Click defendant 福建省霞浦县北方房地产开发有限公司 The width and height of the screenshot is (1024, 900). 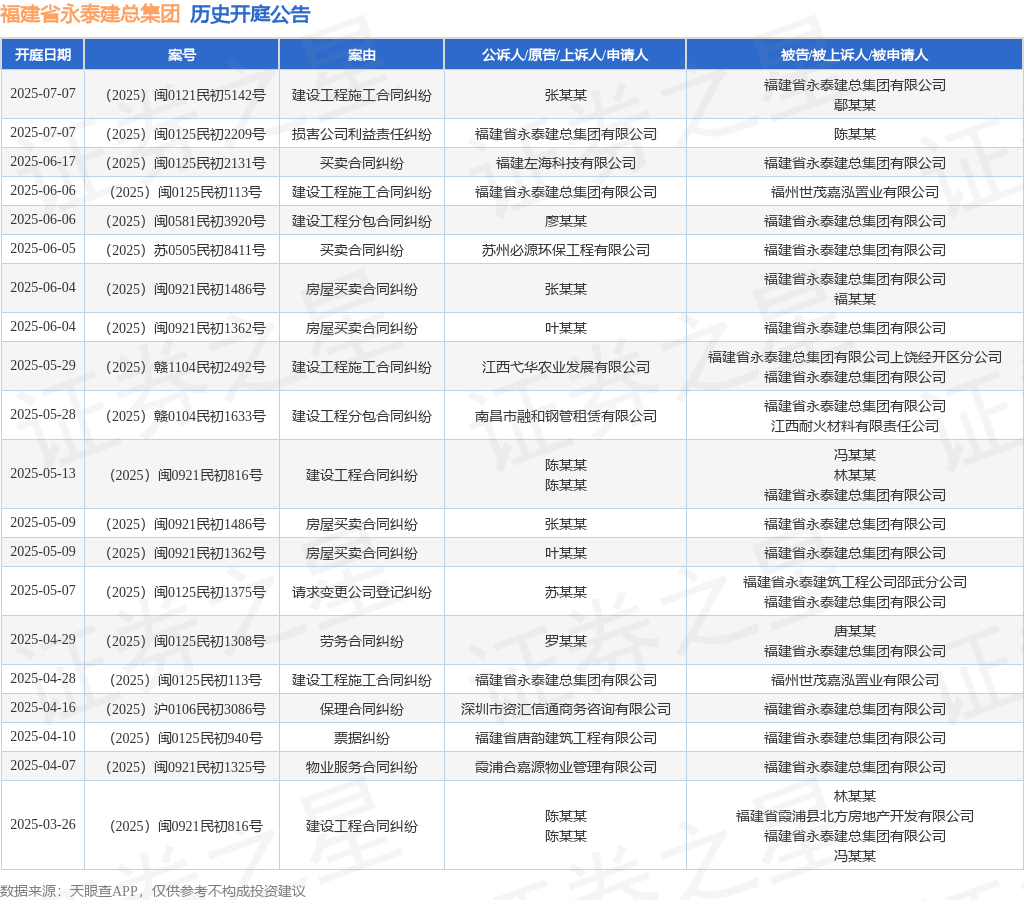click(x=855, y=816)
